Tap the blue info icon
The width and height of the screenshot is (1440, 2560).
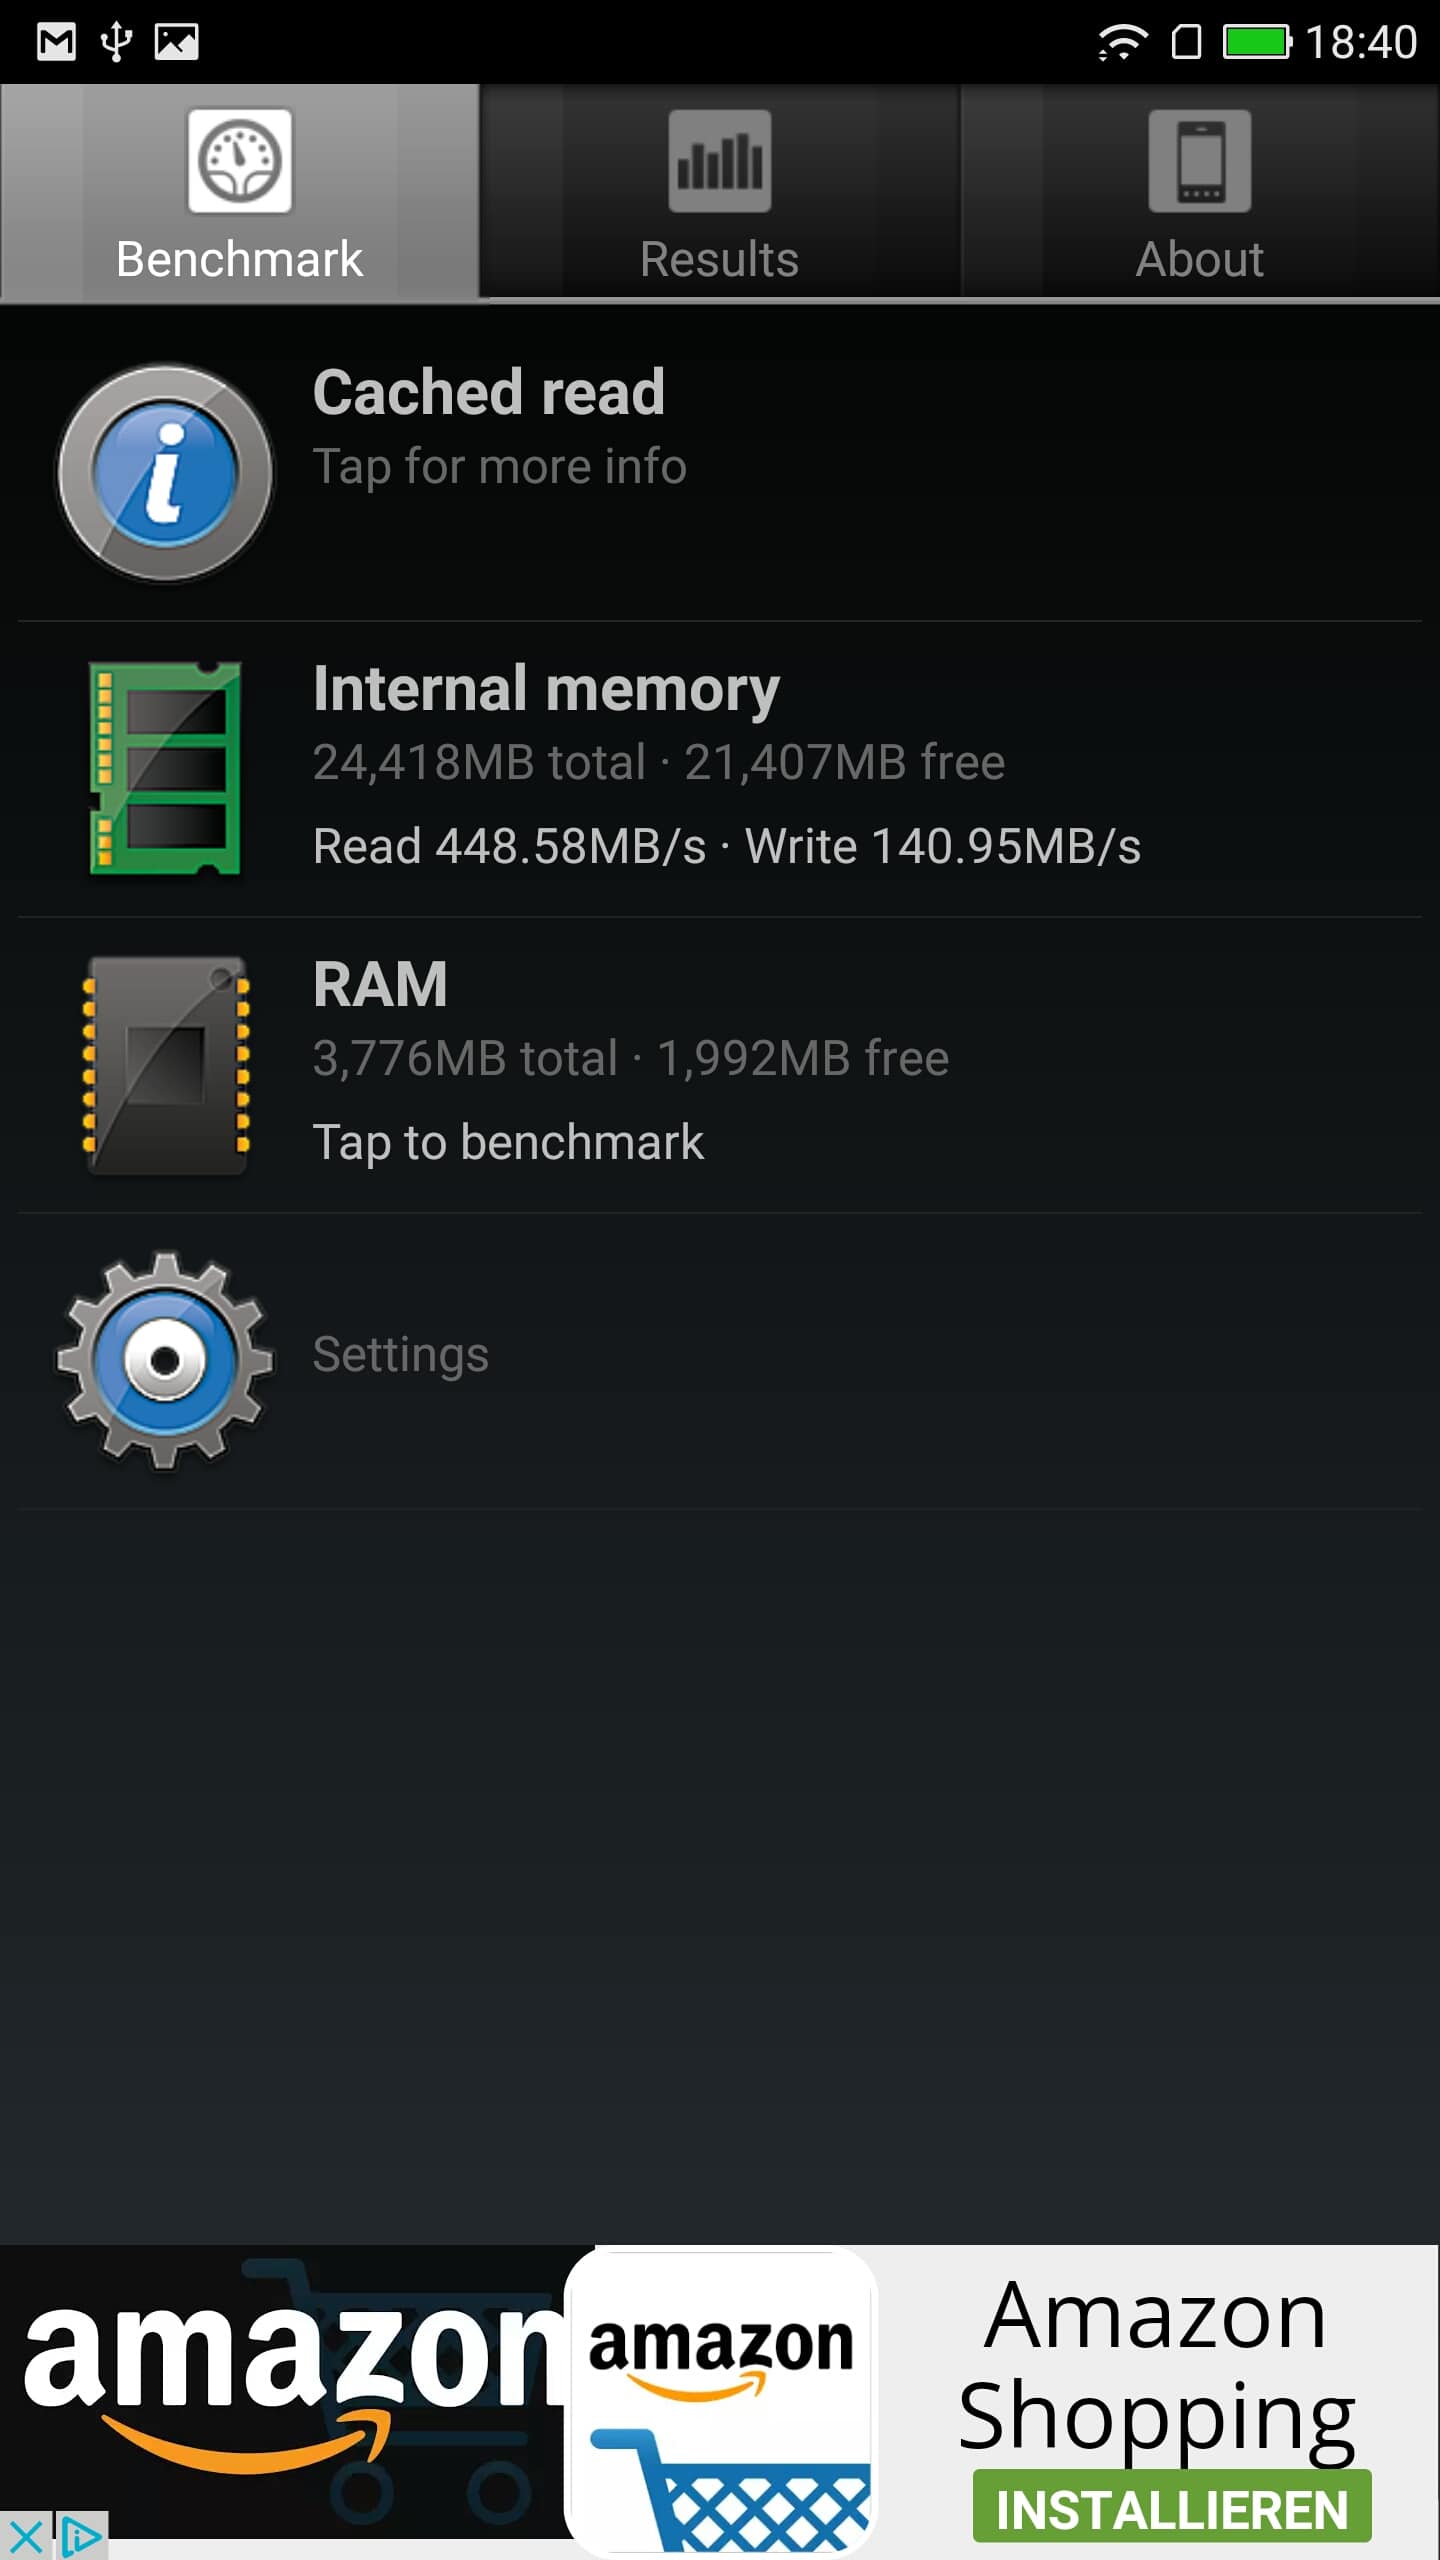click(x=165, y=473)
